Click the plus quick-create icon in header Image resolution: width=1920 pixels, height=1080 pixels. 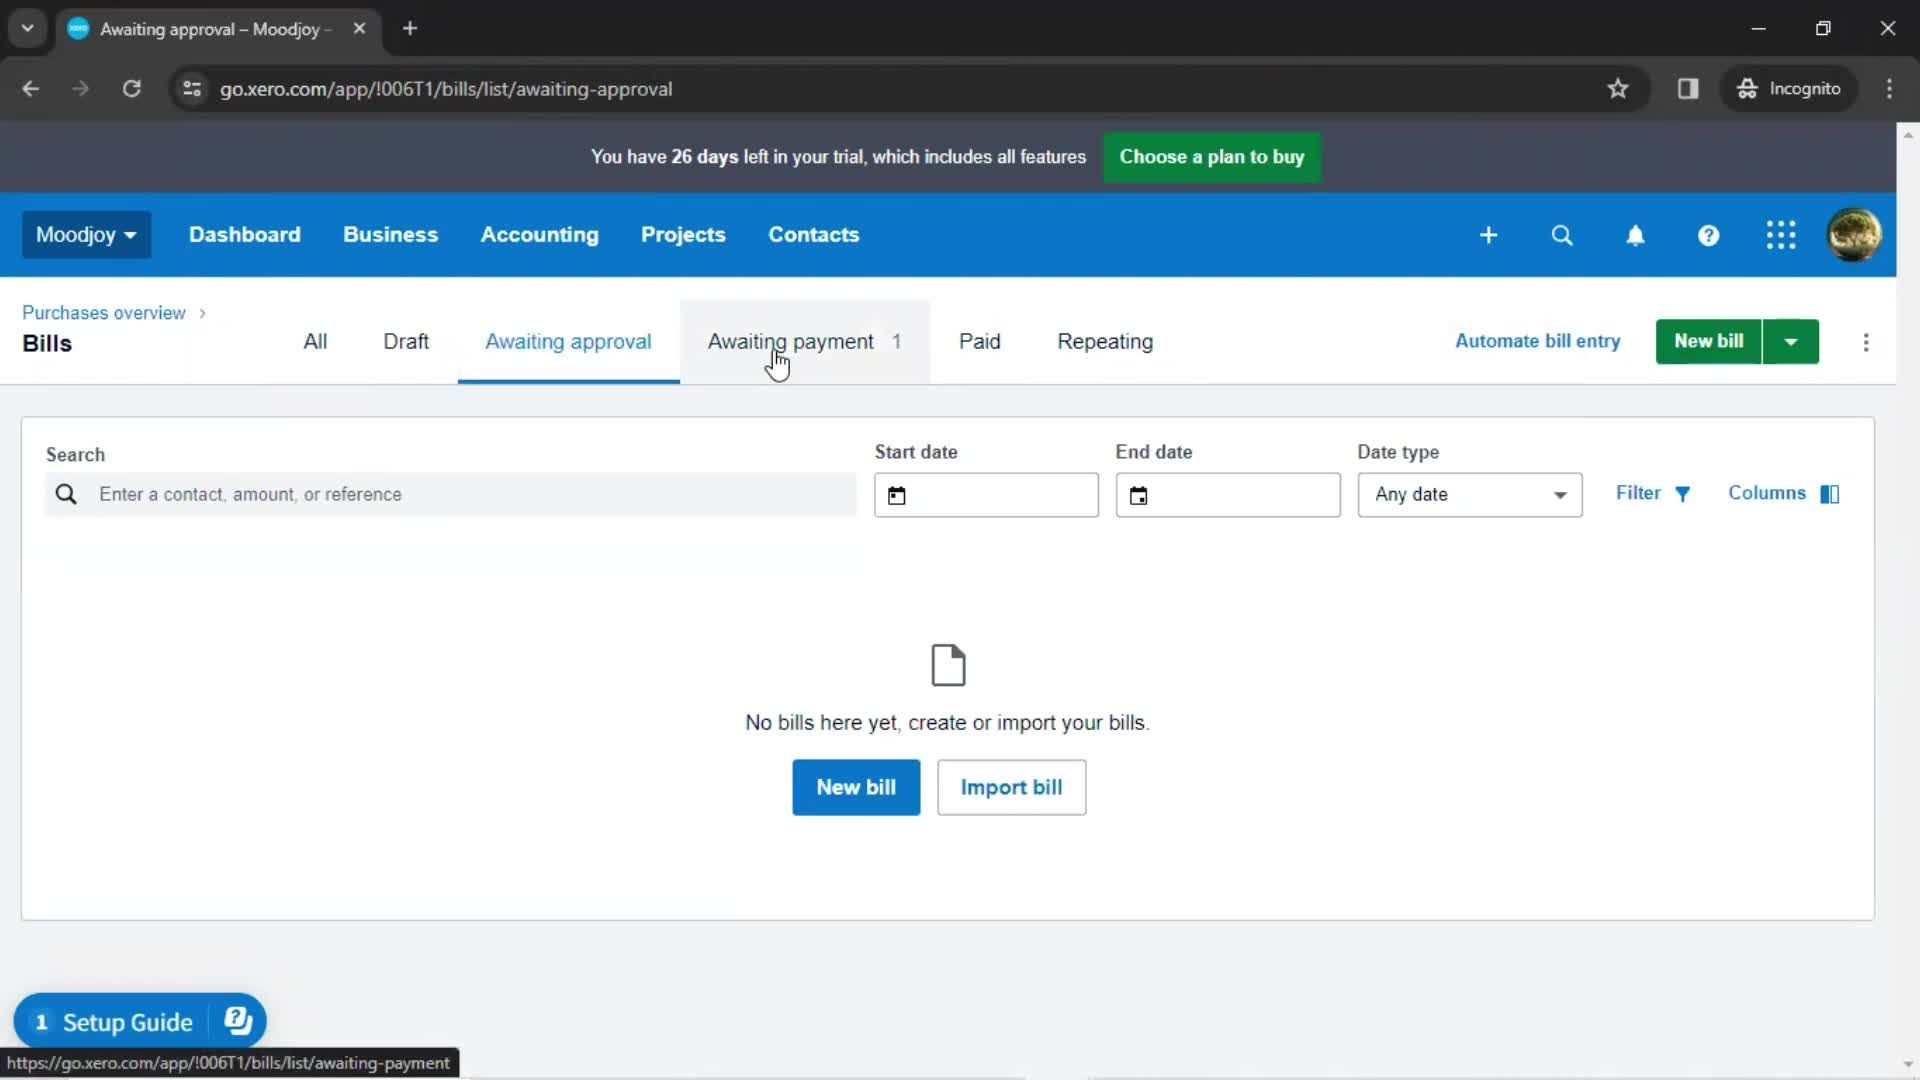tap(1488, 235)
